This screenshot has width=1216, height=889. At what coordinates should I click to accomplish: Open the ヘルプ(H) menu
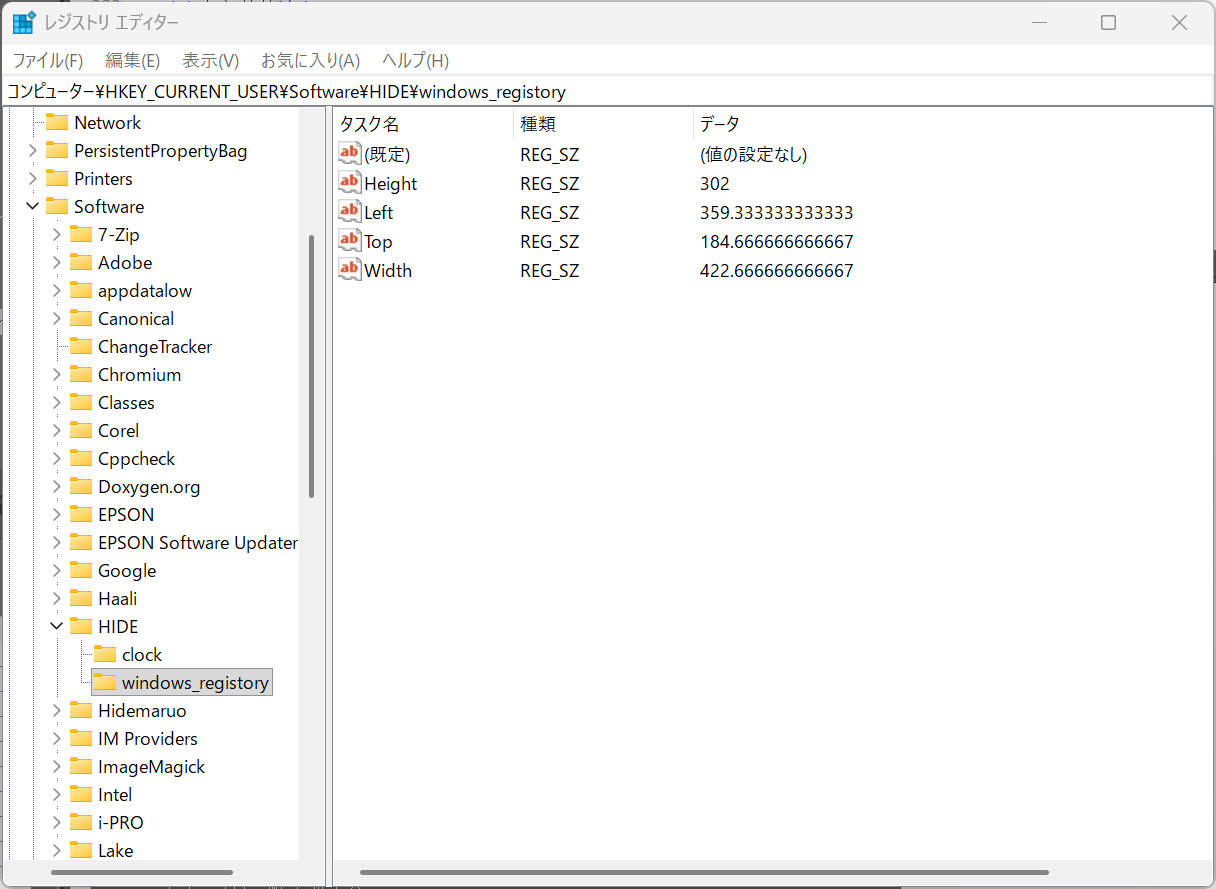416,60
